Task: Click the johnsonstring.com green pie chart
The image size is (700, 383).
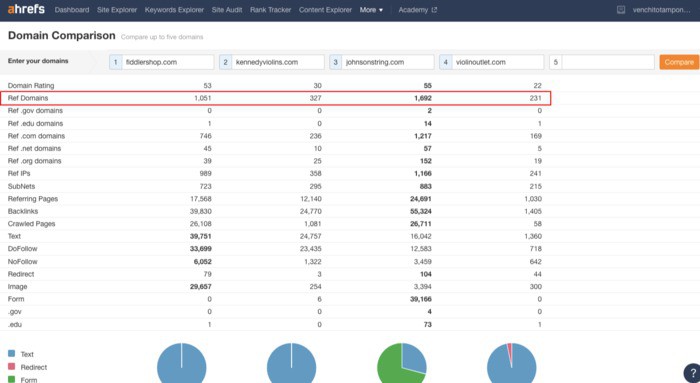Action: 402,363
